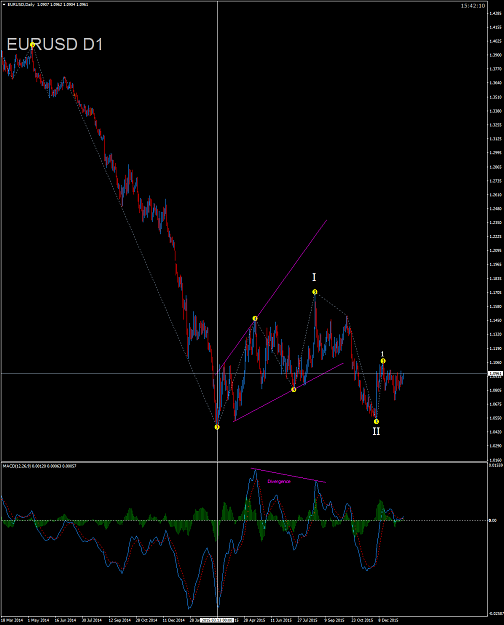Select the magenta Divergence label in MACD panel
The image size is (504, 625).
(279, 482)
